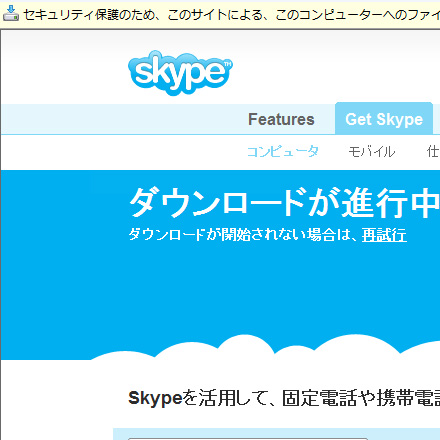Choose the コンピュータ sub-navigation link
The width and height of the screenshot is (440, 440).
coord(283,152)
